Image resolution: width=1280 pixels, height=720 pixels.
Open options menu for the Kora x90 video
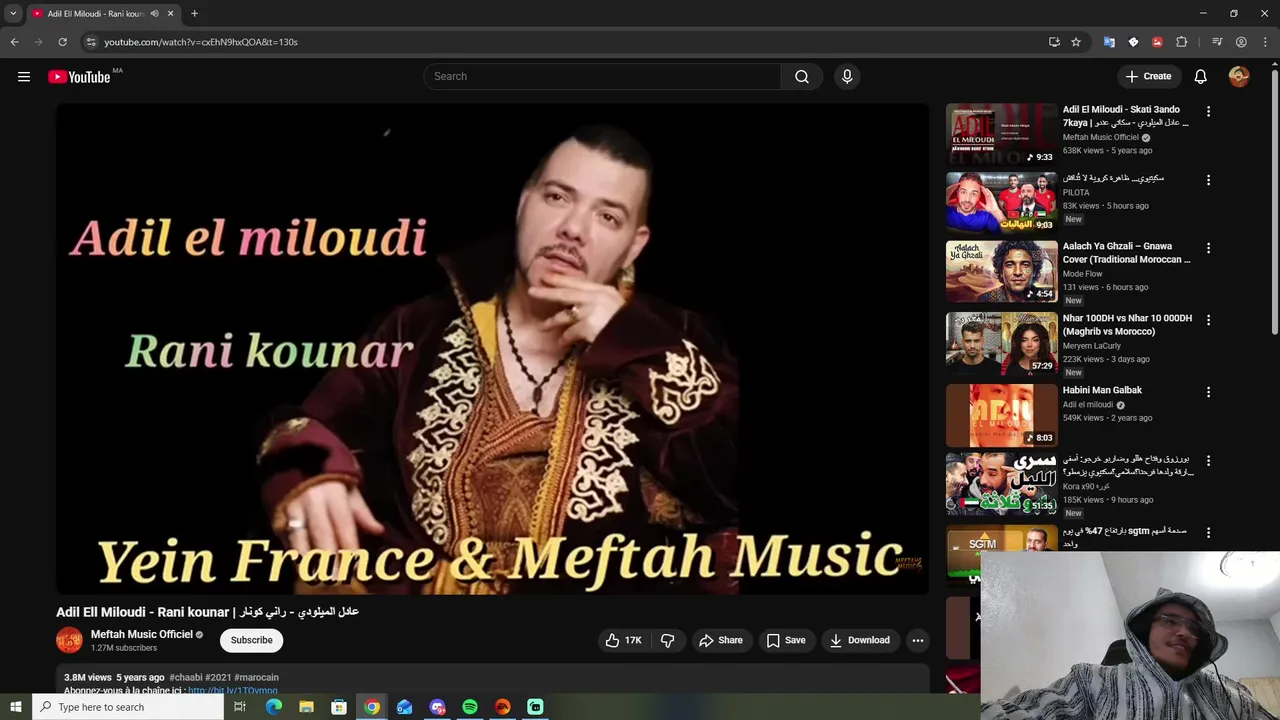pos(1208,461)
